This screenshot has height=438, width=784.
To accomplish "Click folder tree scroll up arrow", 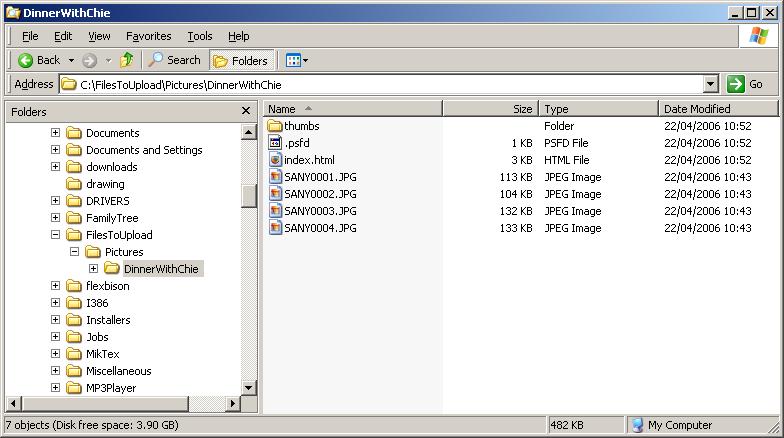I will pyautogui.click(x=248, y=132).
